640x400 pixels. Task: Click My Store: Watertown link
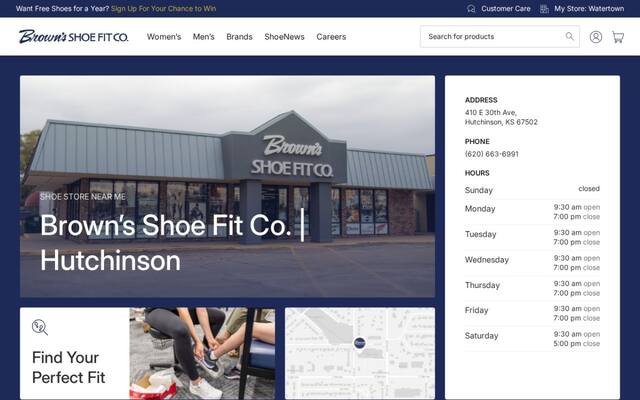click(589, 9)
